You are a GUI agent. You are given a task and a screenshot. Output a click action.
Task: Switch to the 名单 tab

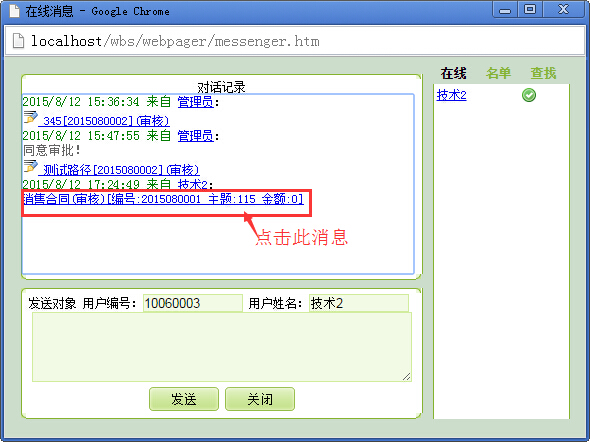(498, 73)
